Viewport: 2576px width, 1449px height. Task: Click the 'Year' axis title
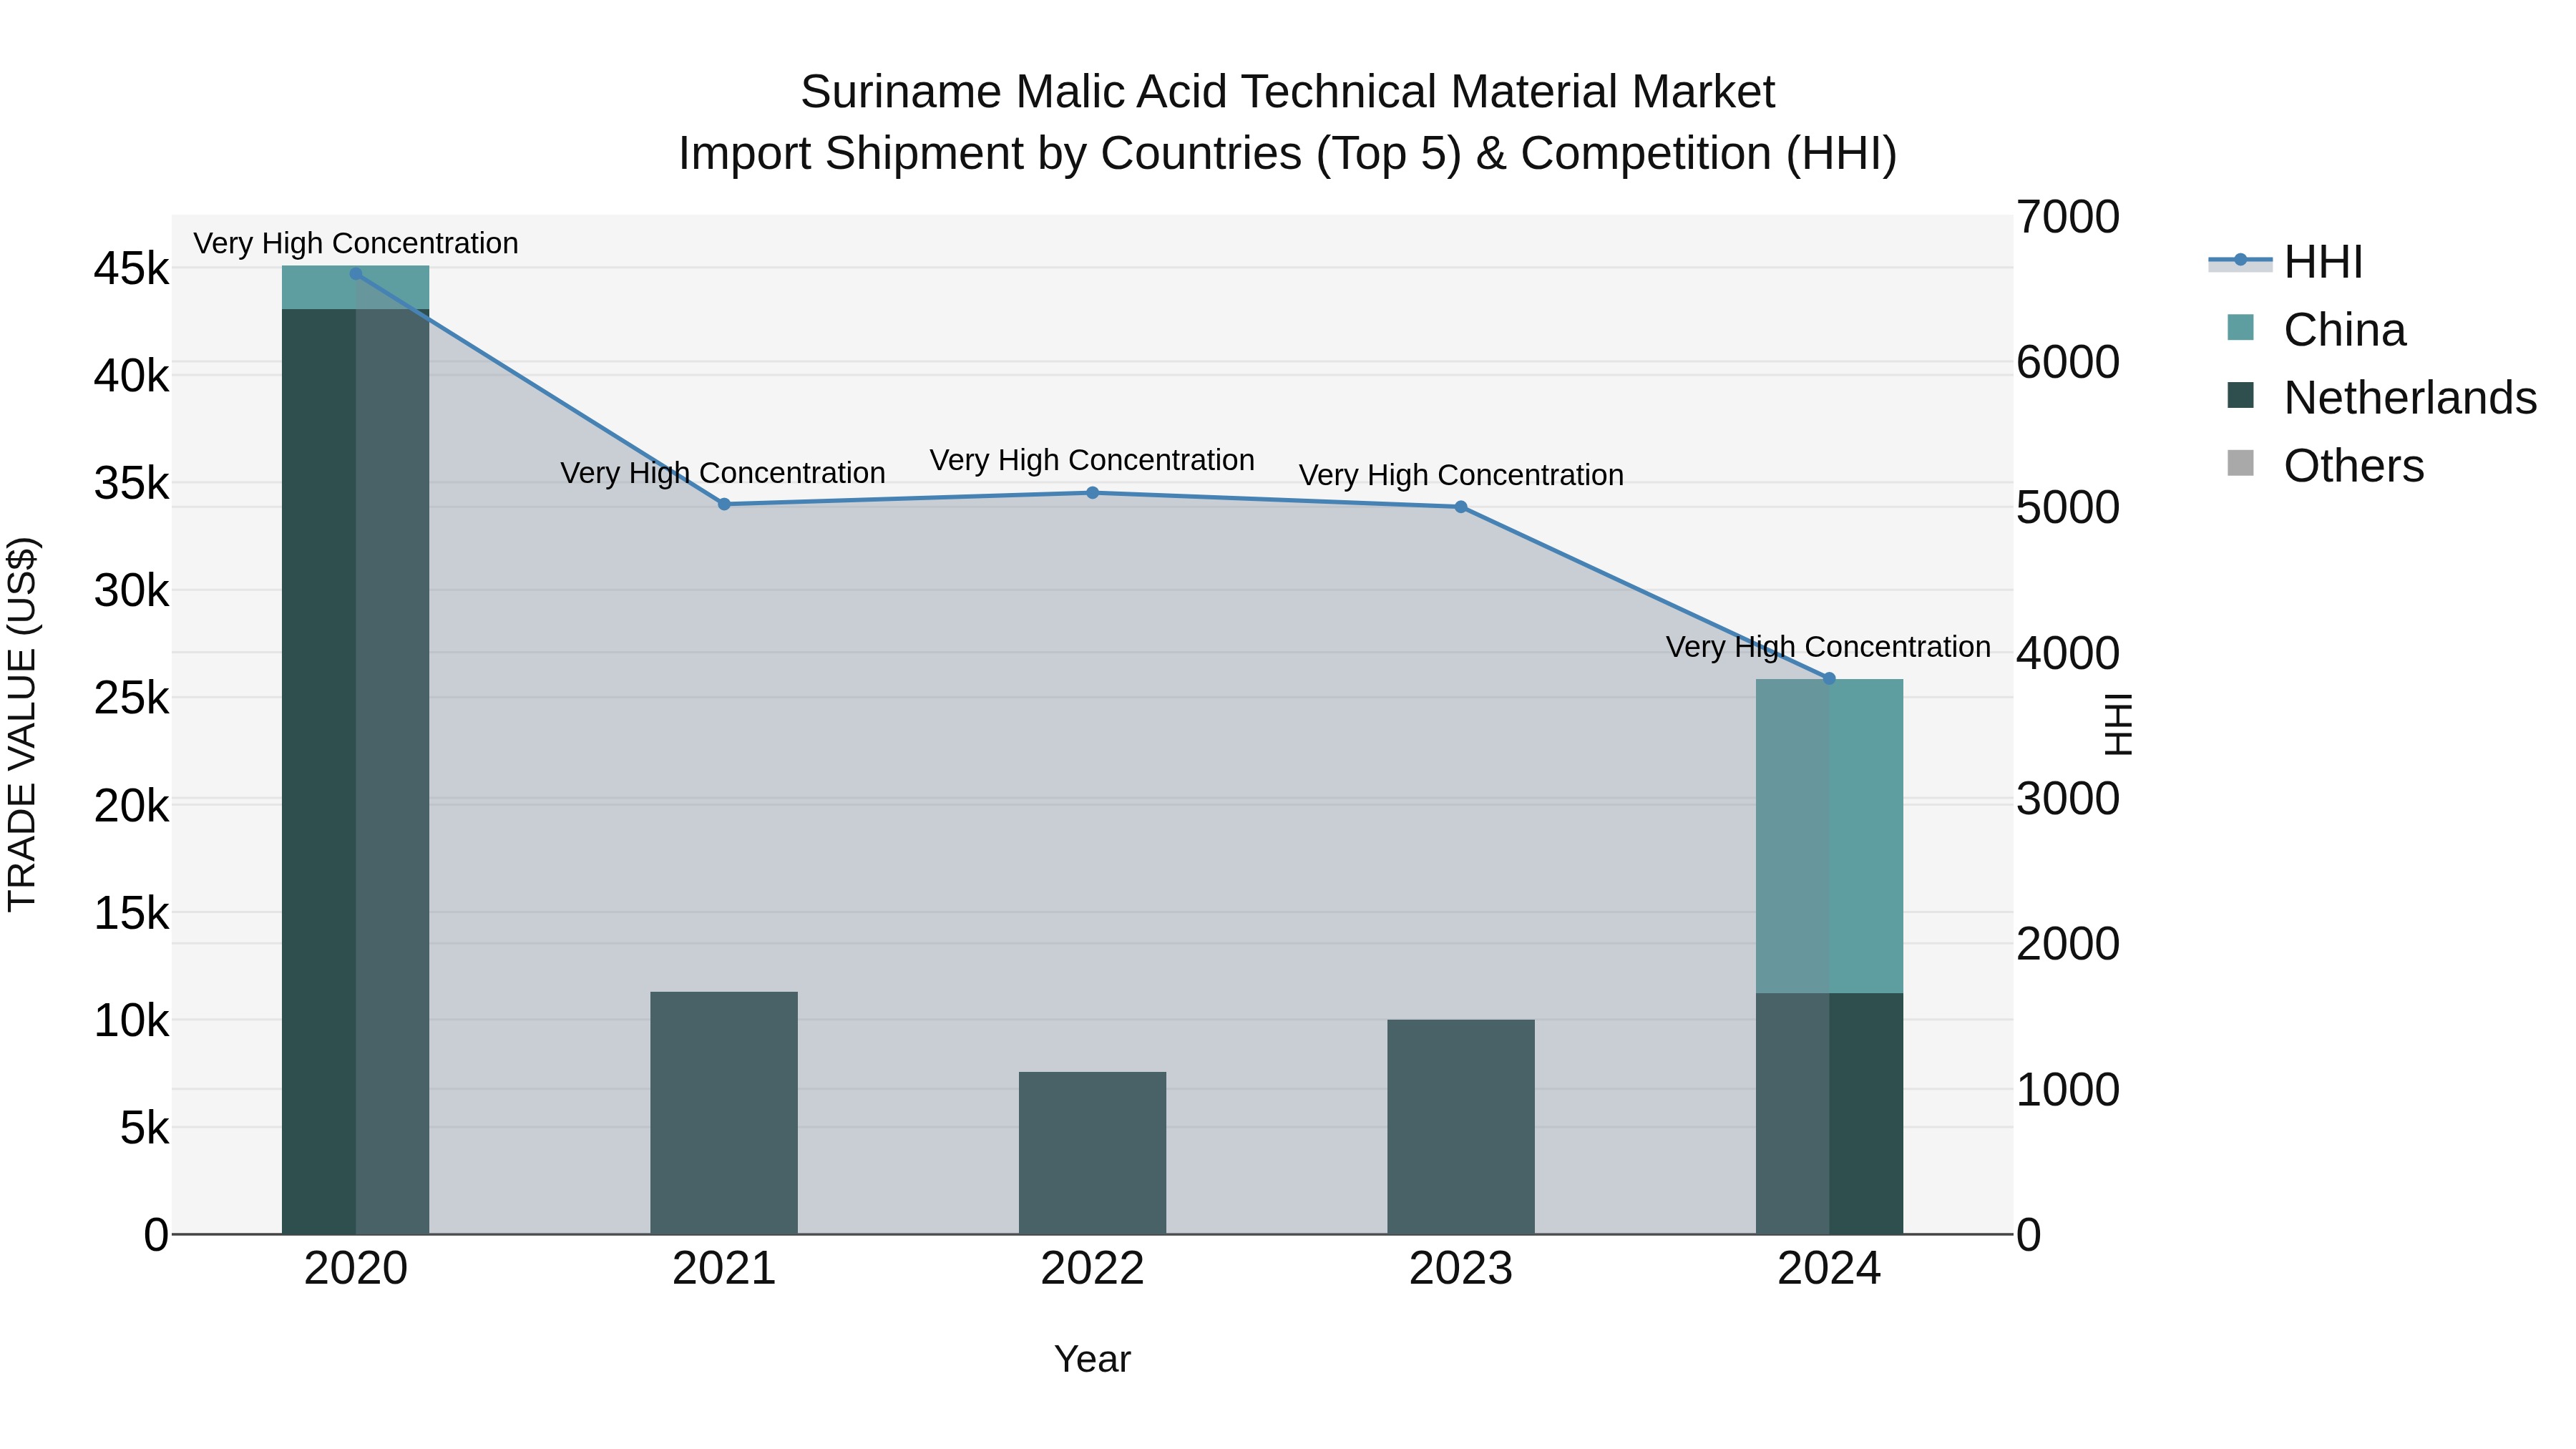point(1092,1360)
